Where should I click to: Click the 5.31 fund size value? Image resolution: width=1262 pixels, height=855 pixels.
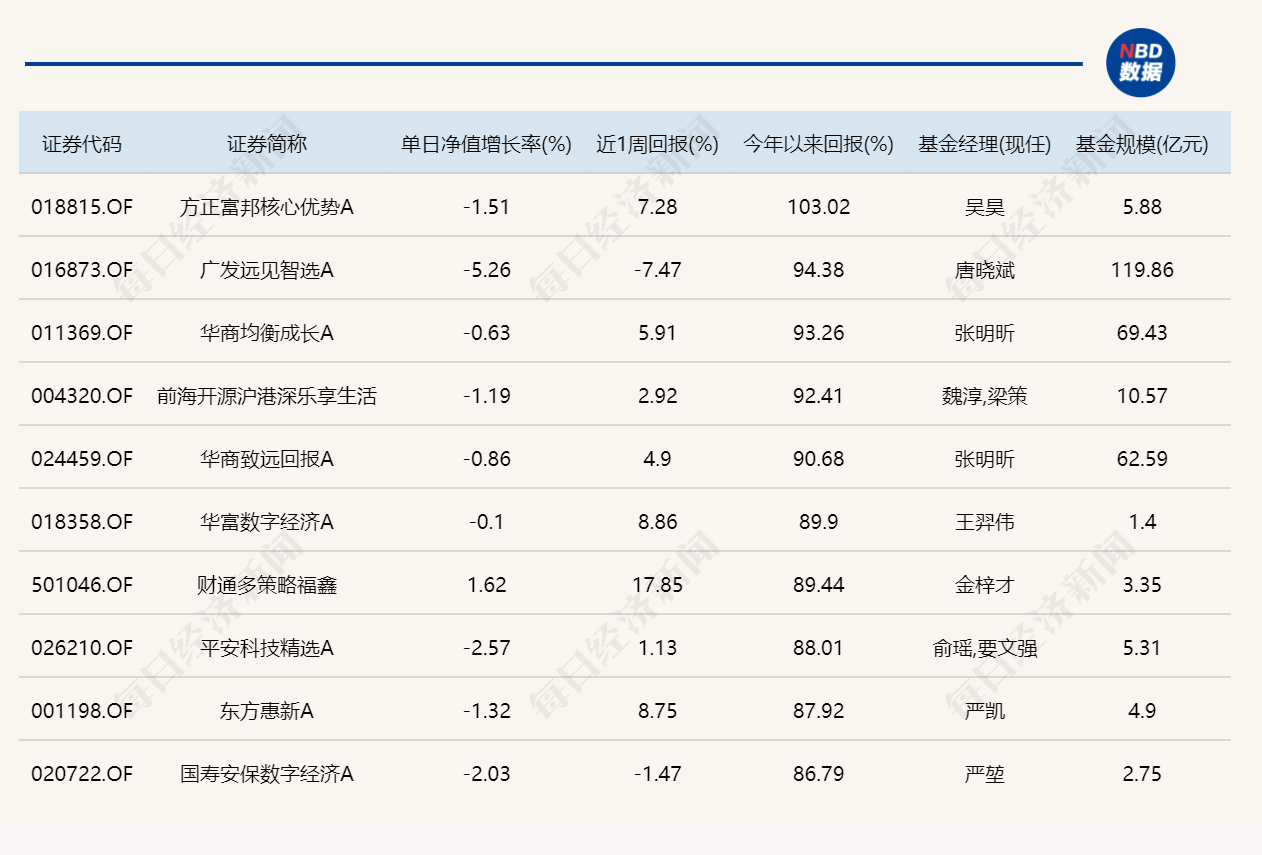point(1142,648)
